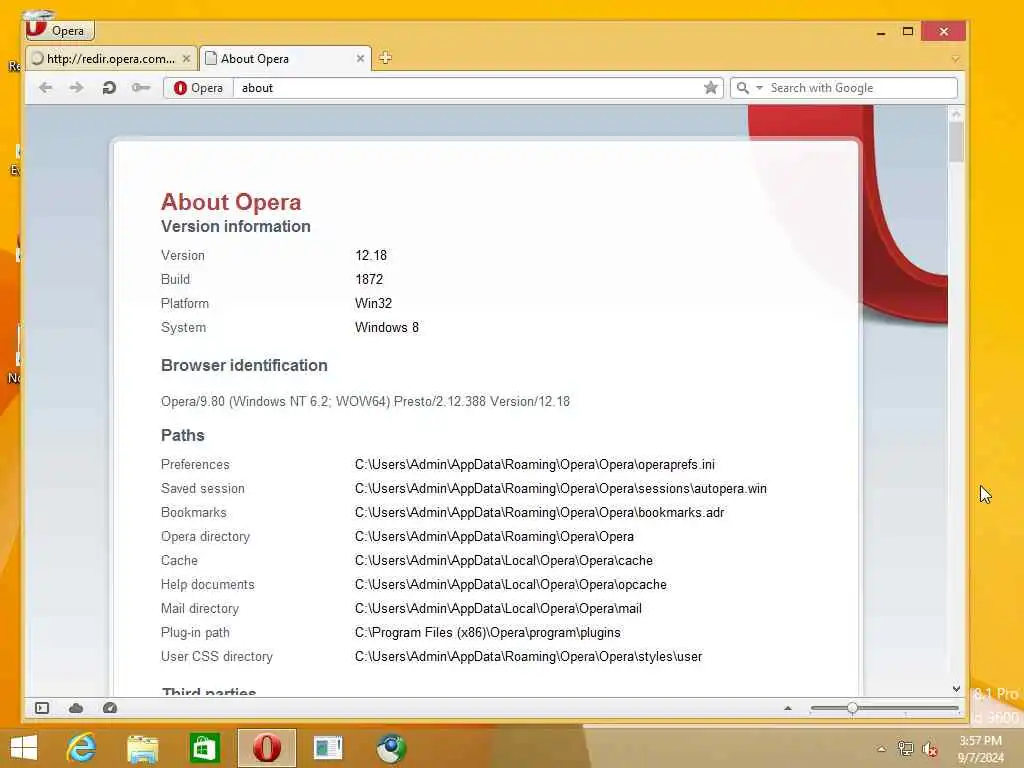The image size is (1024, 768).
Task: Click the system value 'Windows 8'
Action: pyautogui.click(x=387, y=328)
